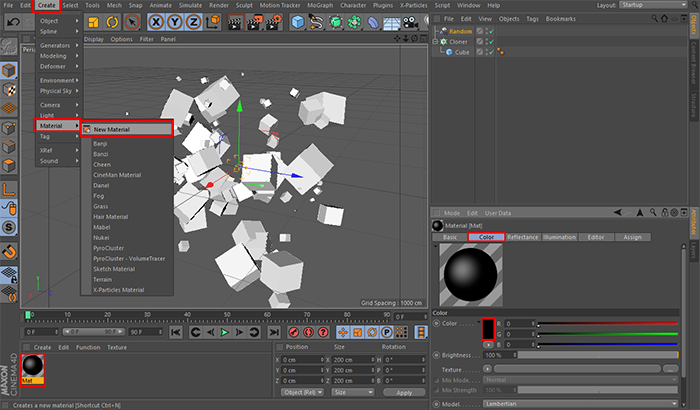The height and width of the screenshot is (410, 700).
Task: Toggle Cloner object enable checkmark
Action: [x=491, y=42]
